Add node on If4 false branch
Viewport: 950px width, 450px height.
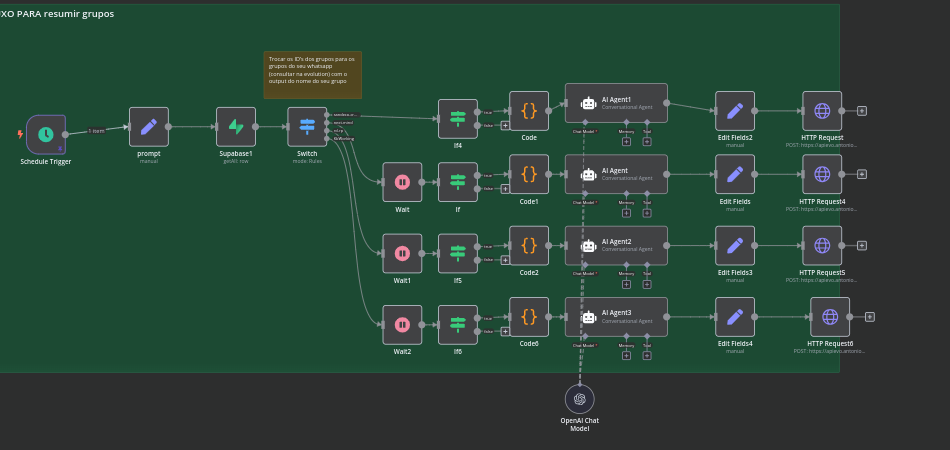(x=505, y=126)
